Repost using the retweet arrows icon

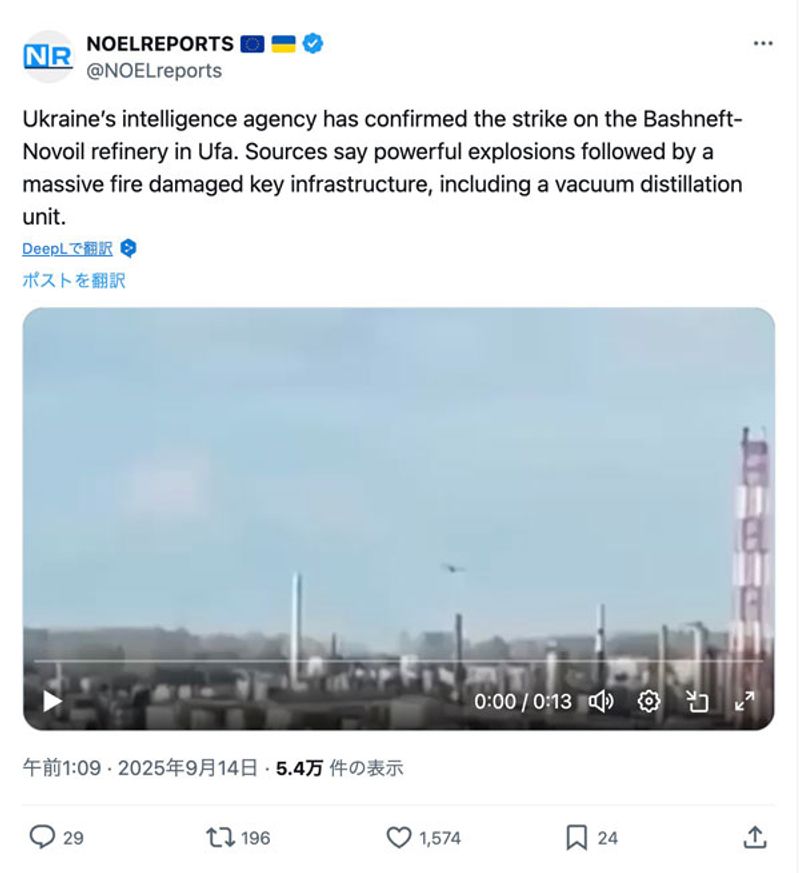[220, 837]
